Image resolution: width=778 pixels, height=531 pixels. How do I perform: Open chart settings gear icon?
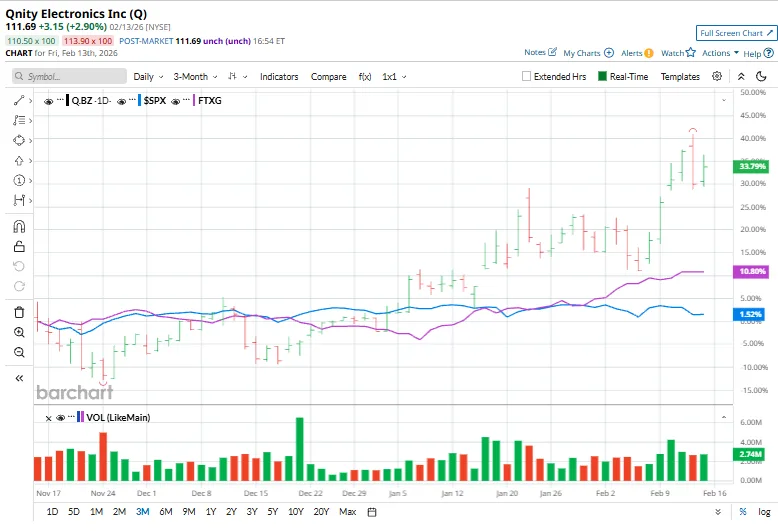pyautogui.click(x=717, y=76)
